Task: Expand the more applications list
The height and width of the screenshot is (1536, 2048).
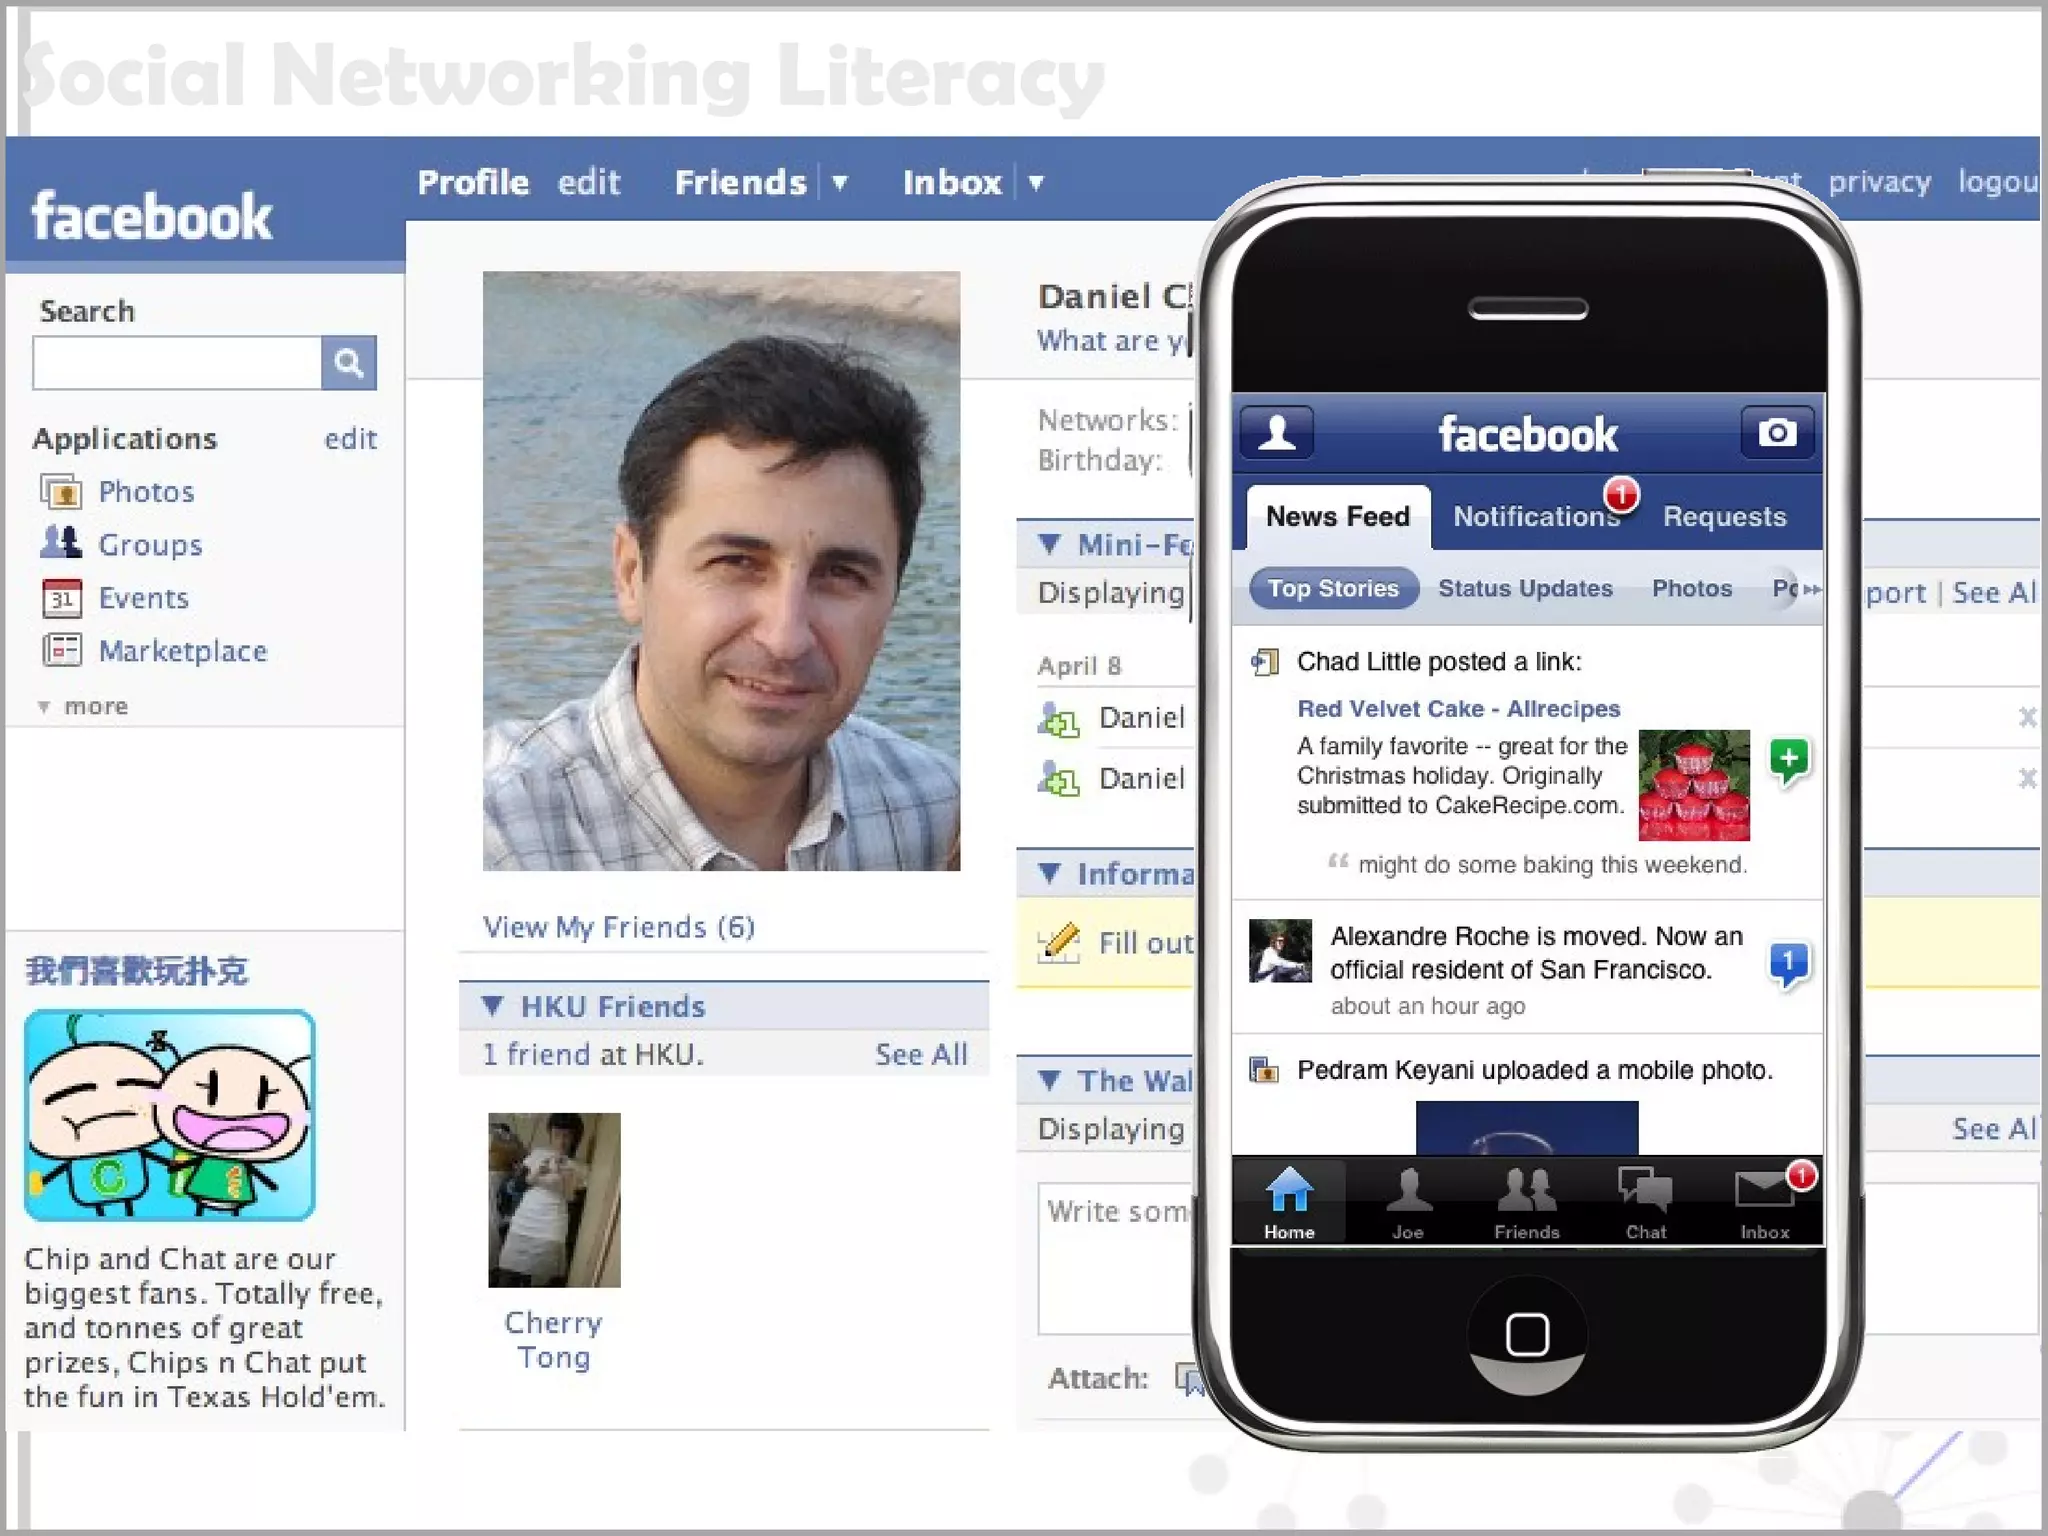Action: [x=83, y=706]
